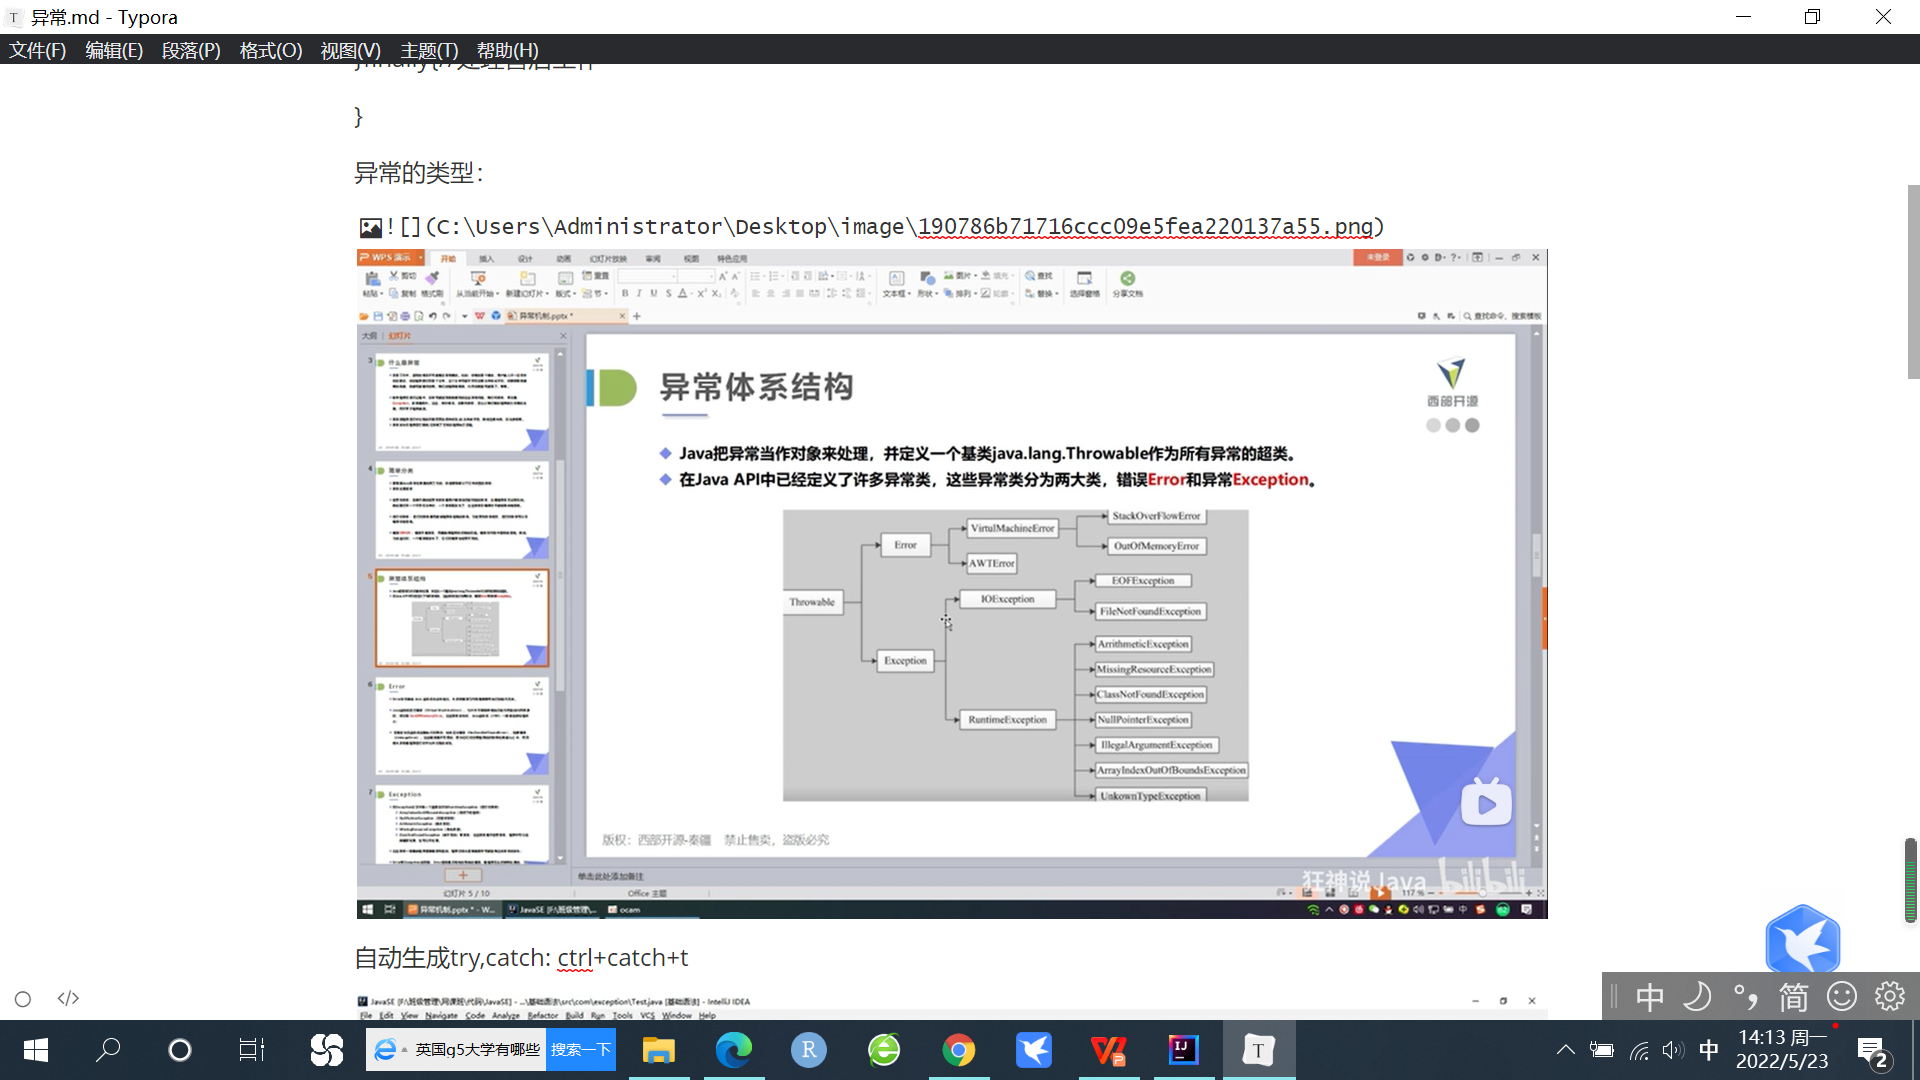Image resolution: width=1920 pixels, height=1080 pixels.
Task: Open IntelliJ IDEA from the taskbar
Action: click(1183, 1050)
